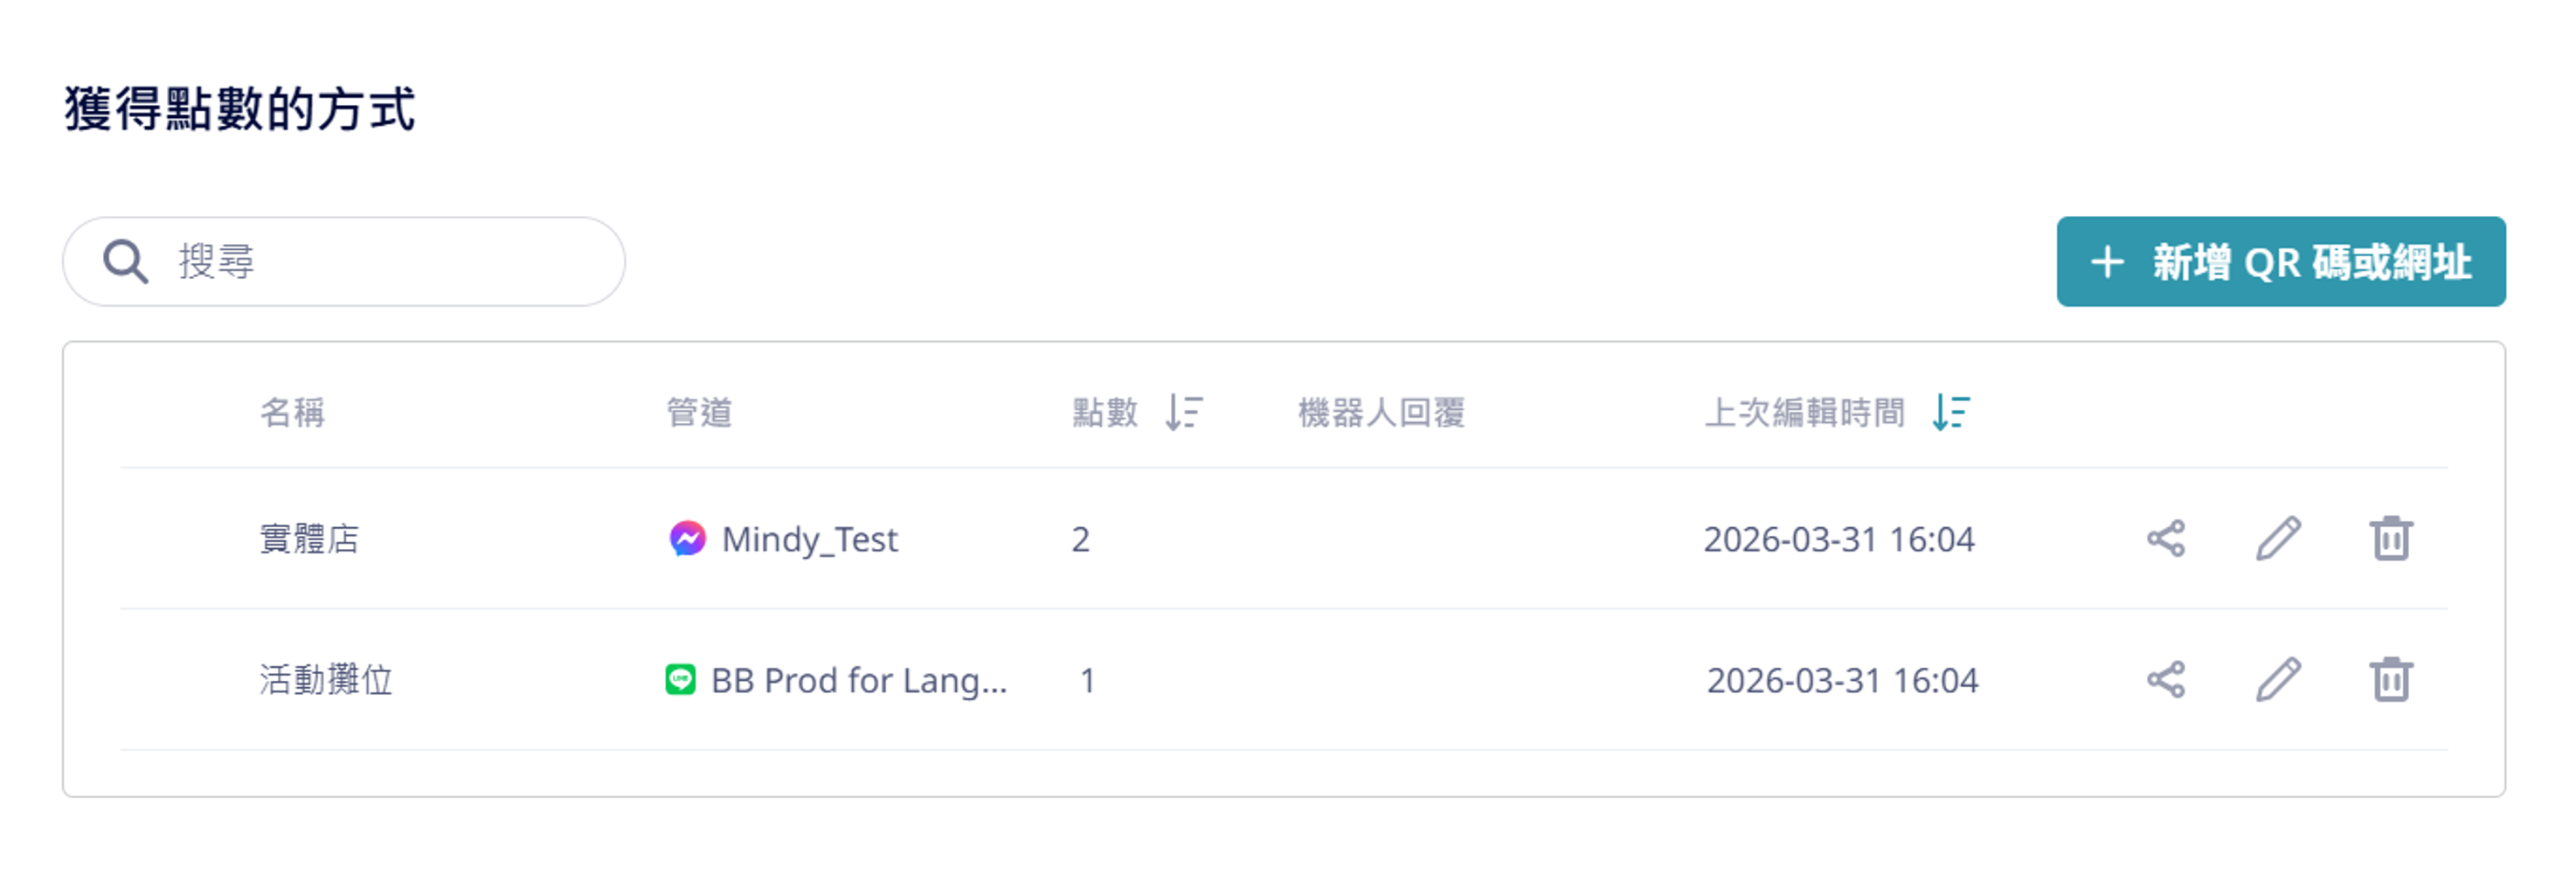
Task: Click Mindy_Test channel name
Action: point(809,539)
